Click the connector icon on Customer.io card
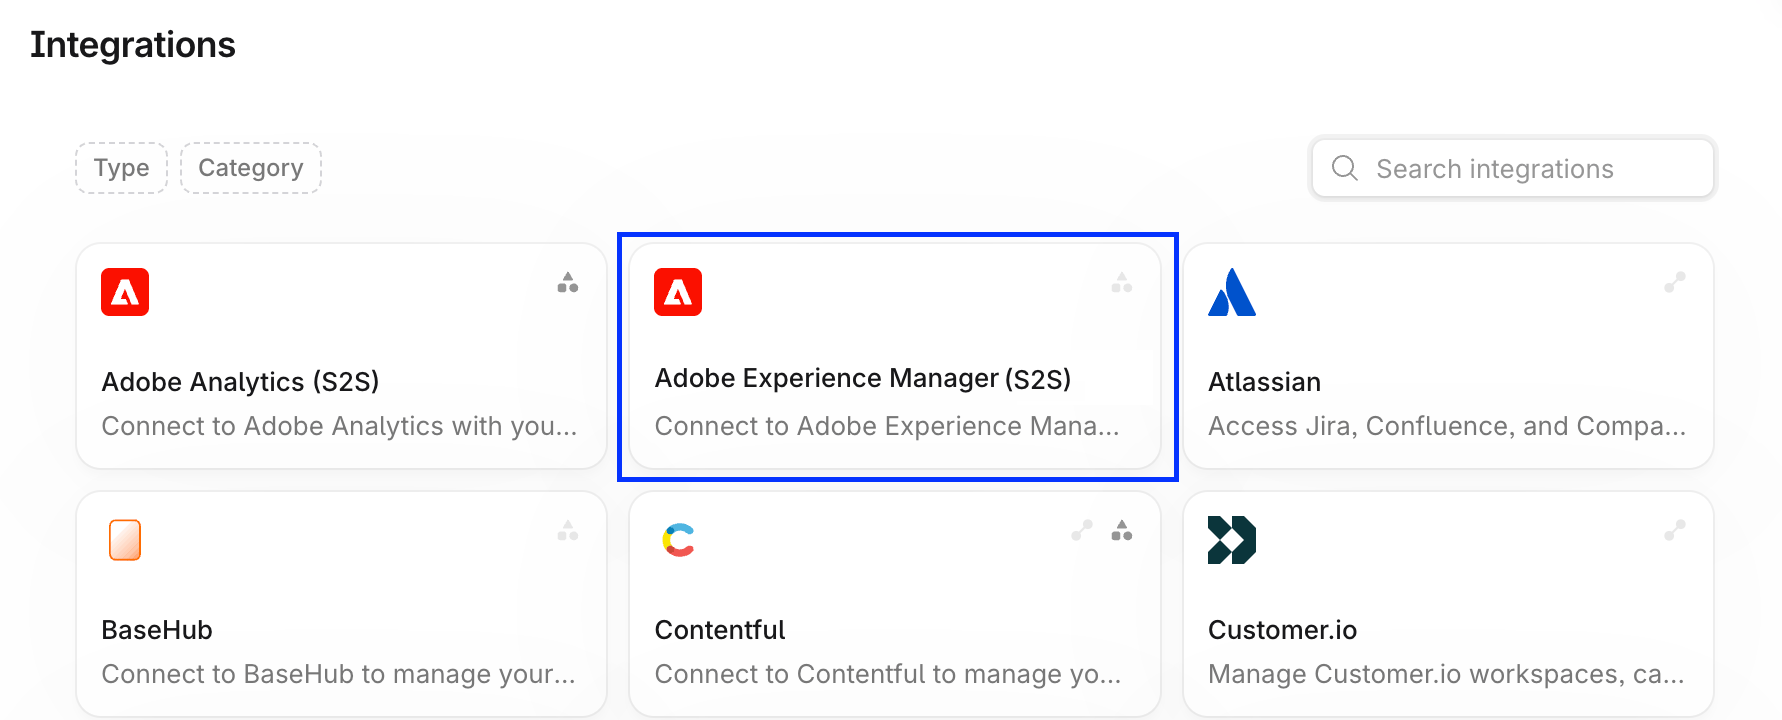 coord(1675,531)
